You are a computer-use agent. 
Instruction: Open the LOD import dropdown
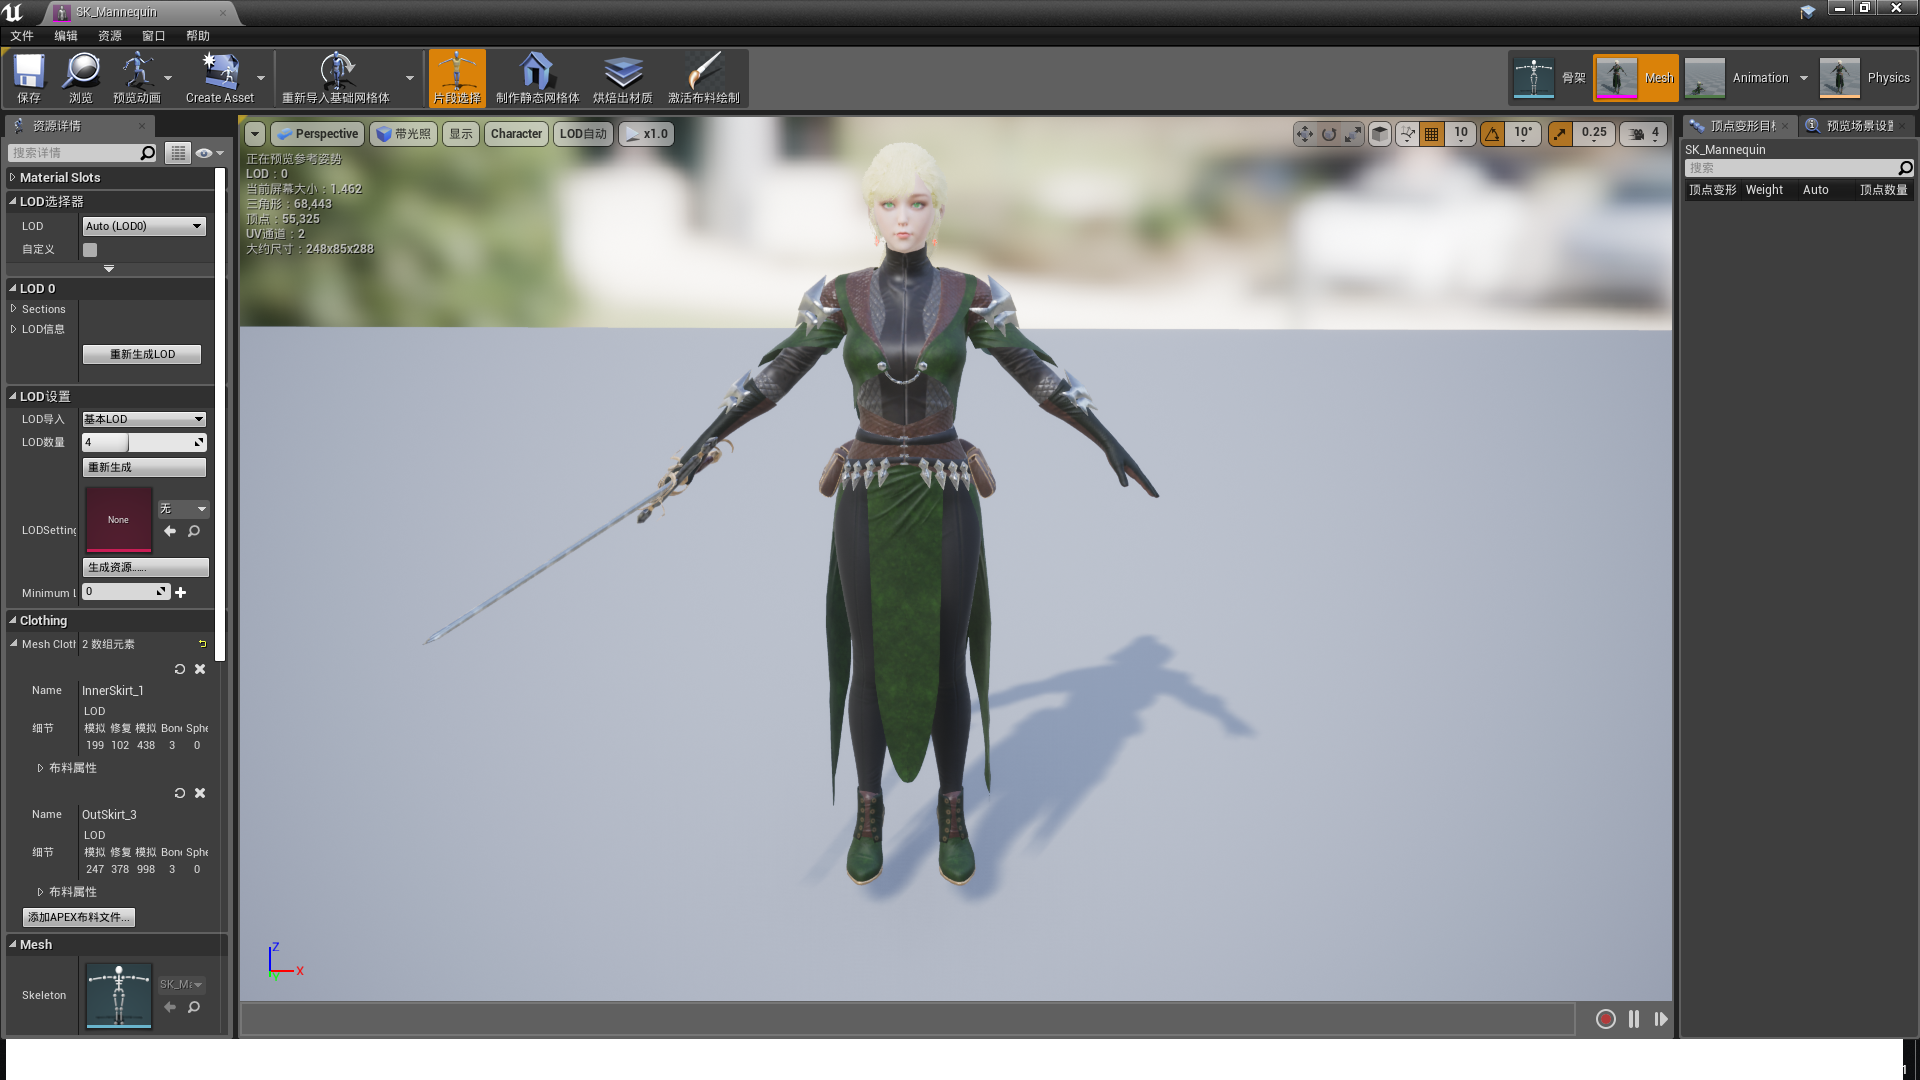(x=145, y=418)
